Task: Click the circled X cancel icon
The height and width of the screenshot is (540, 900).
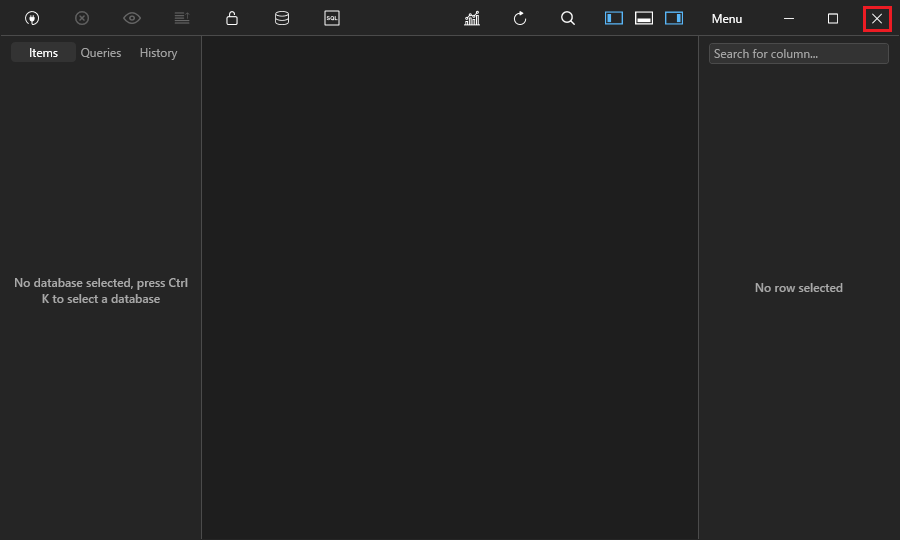Action: [x=82, y=18]
